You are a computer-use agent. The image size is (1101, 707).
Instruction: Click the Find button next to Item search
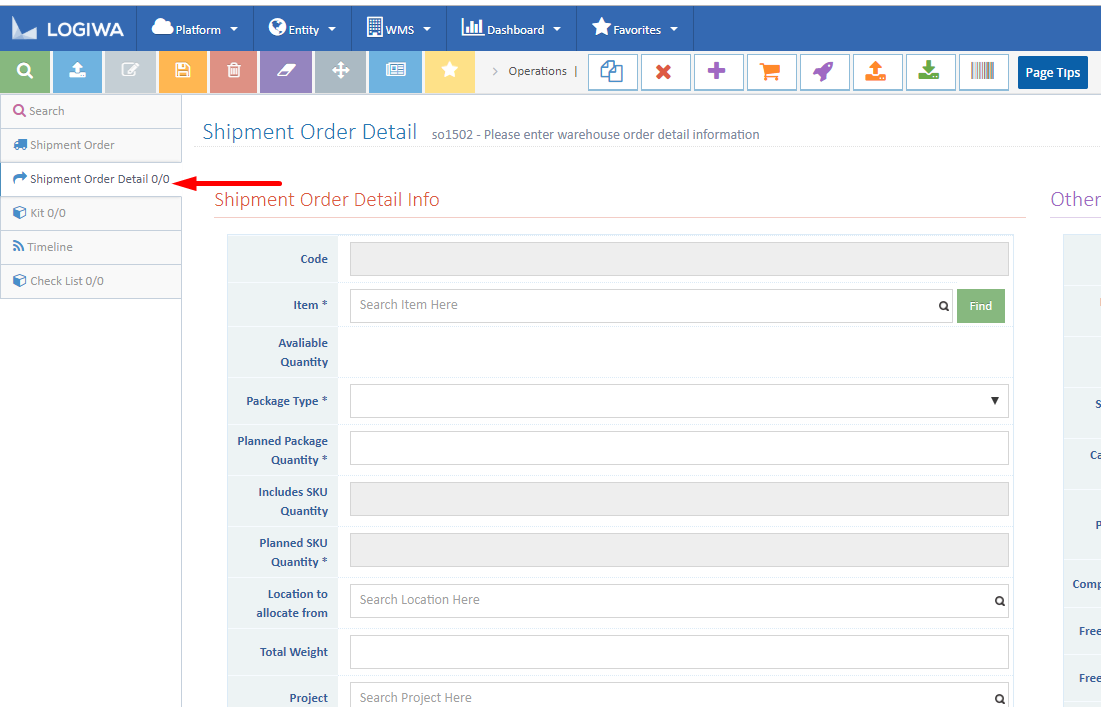pyautogui.click(x=980, y=306)
